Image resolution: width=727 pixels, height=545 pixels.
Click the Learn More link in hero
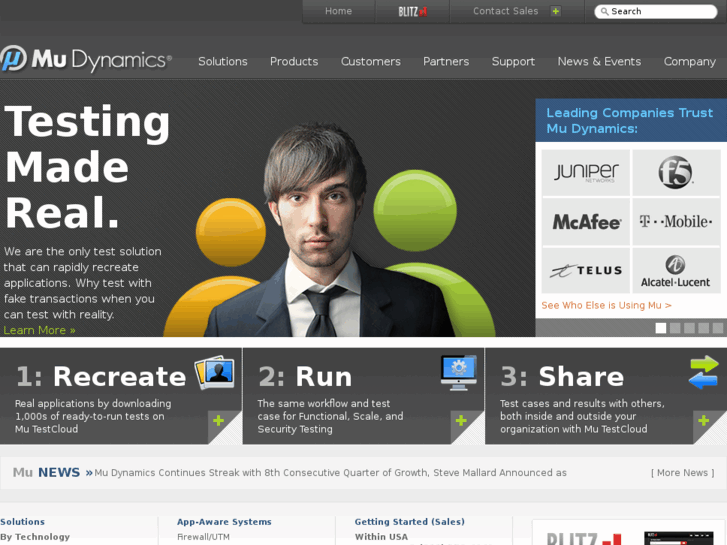39,330
